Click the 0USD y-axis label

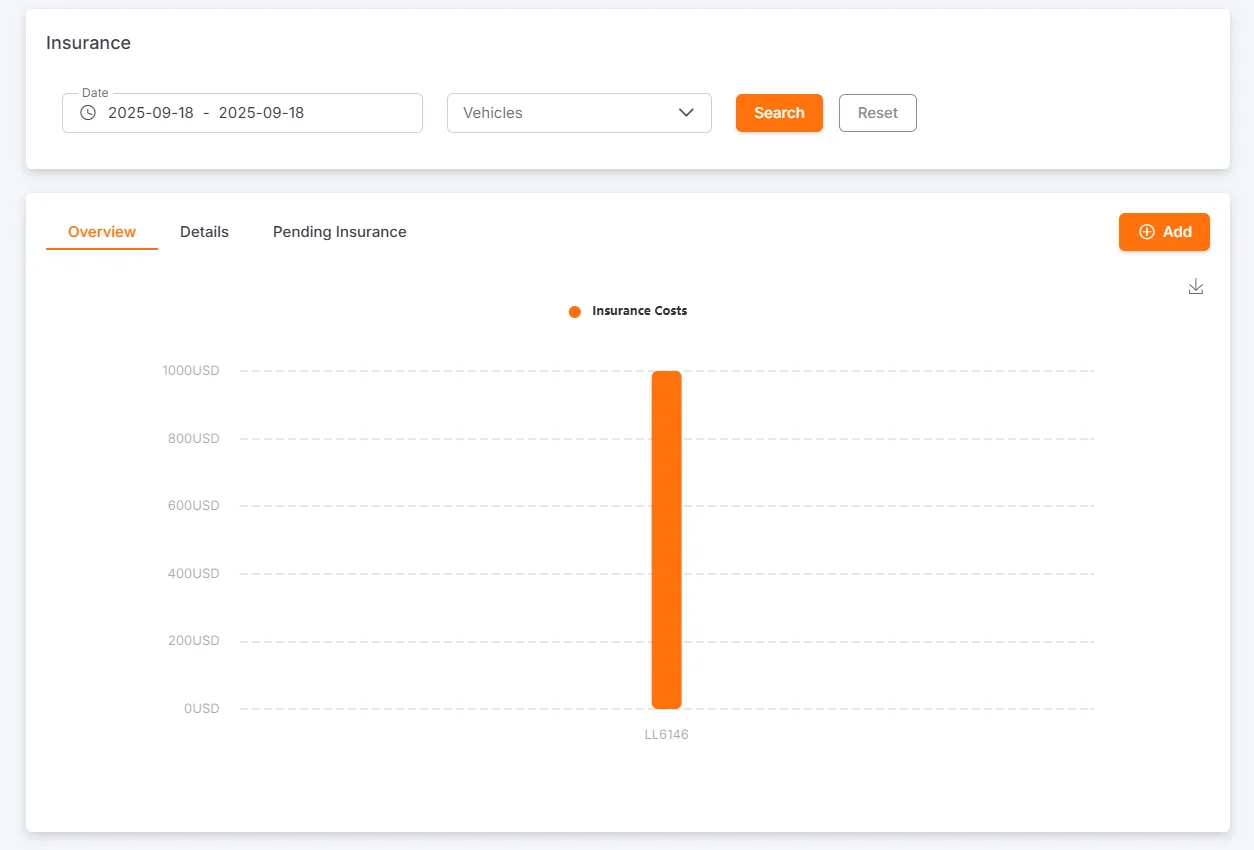[x=201, y=709]
